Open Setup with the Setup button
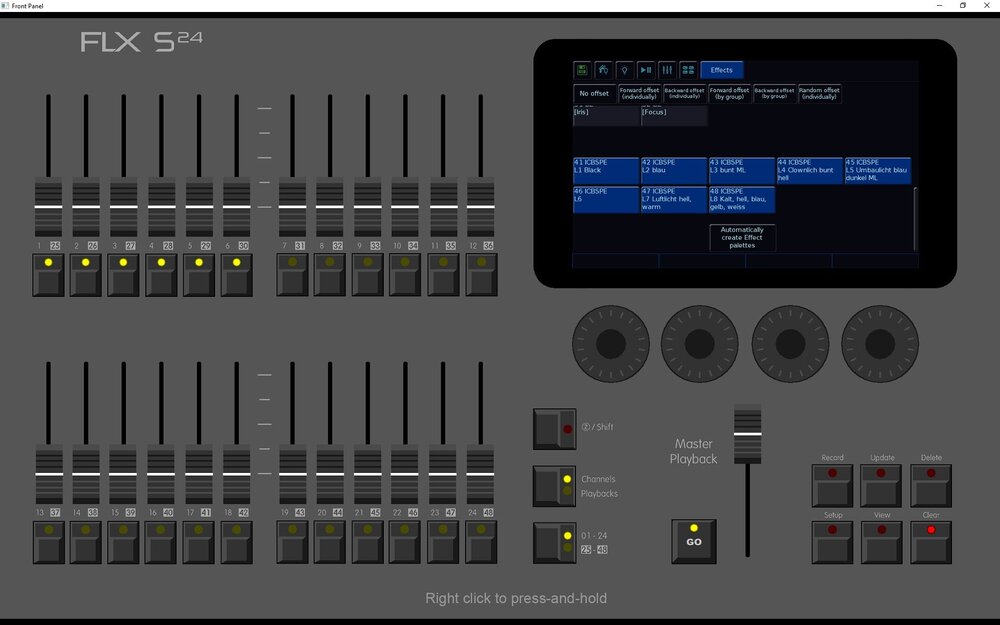The image size is (1000, 625). click(x=832, y=543)
